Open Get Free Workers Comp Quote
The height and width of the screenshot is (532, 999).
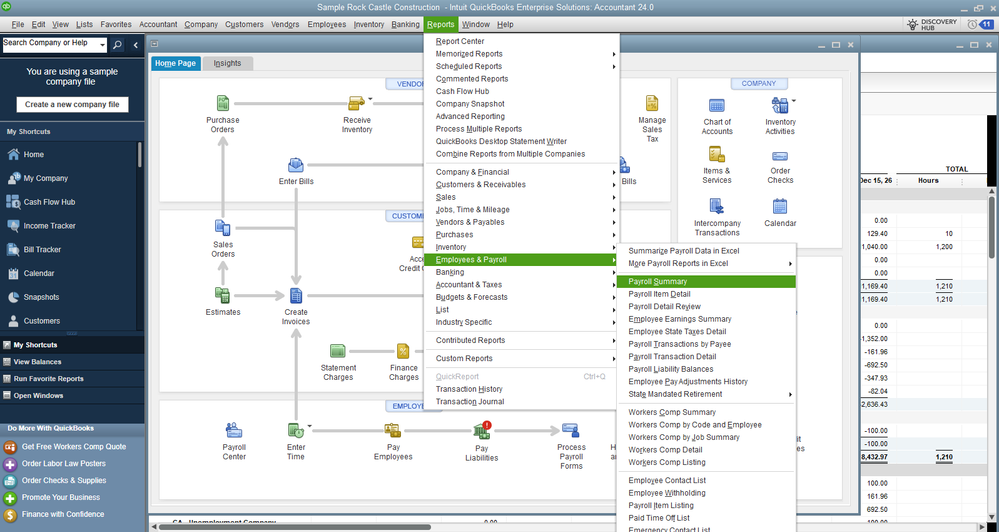[73, 447]
